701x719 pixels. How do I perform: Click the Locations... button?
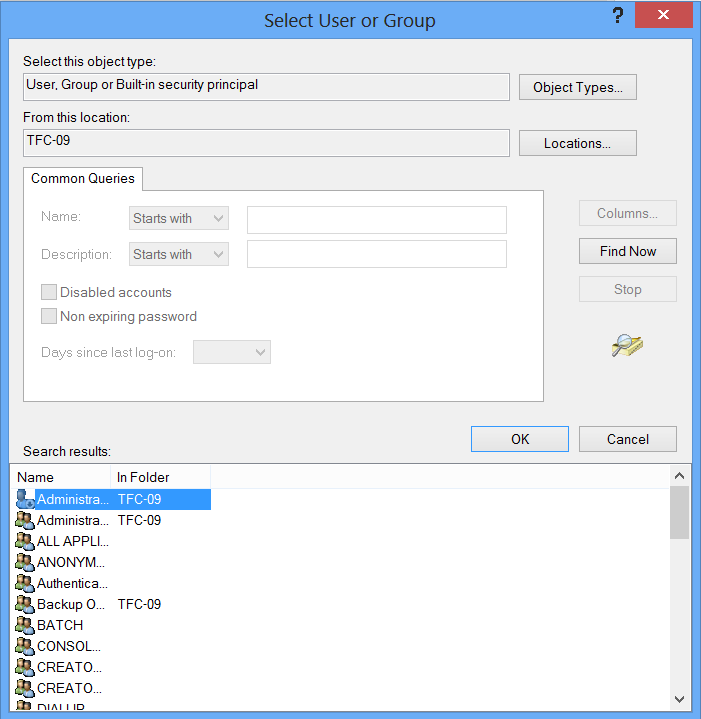click(x=578, y=143)
